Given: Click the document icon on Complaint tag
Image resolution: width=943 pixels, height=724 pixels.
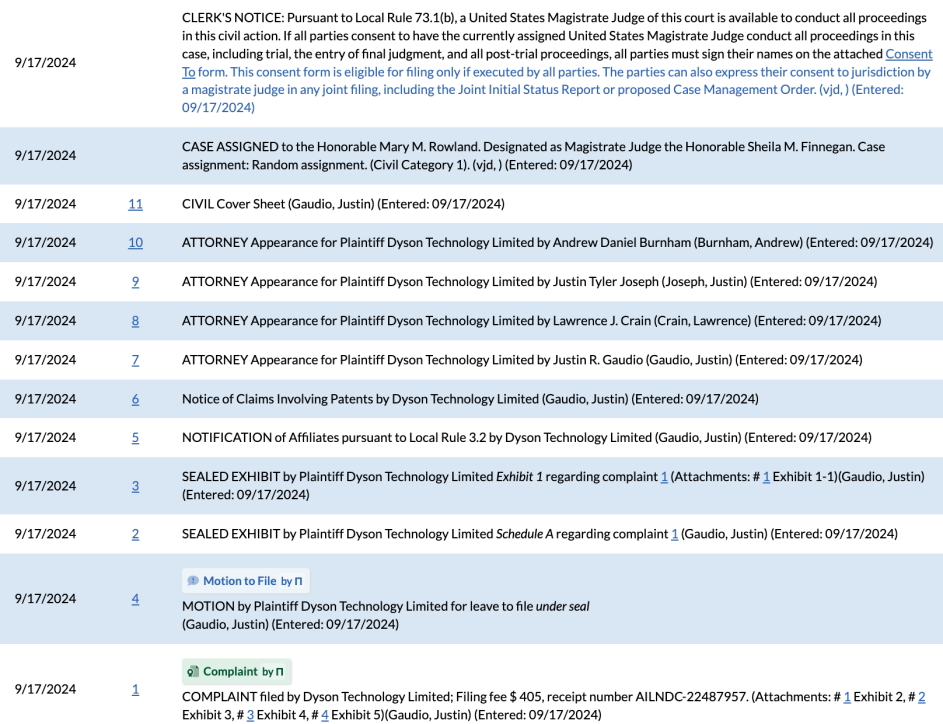Looking at the screenshot, I should point(193,671).
